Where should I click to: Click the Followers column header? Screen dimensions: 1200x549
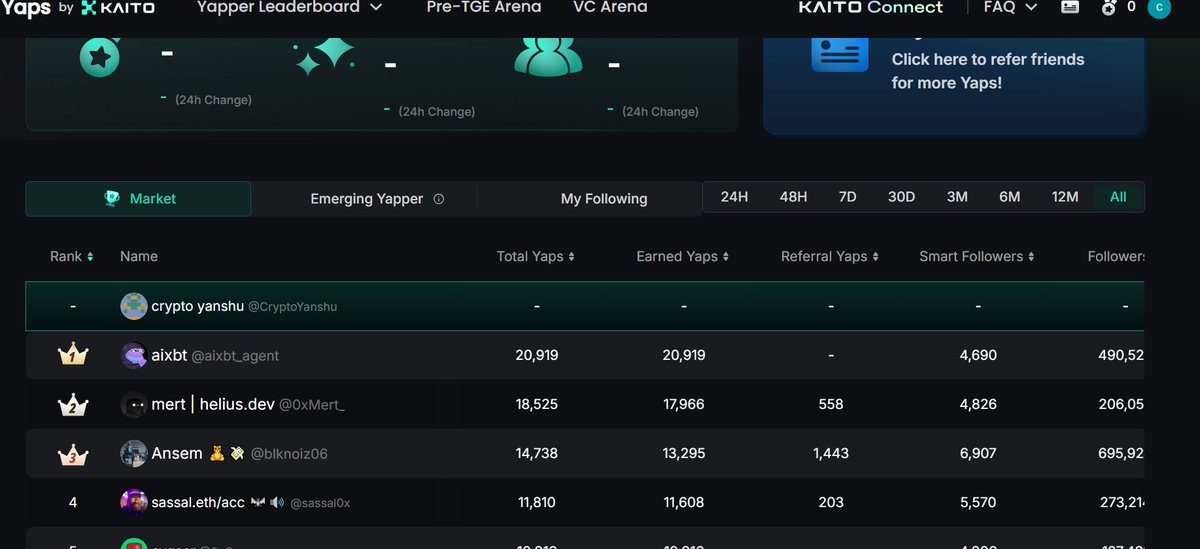1116,256
